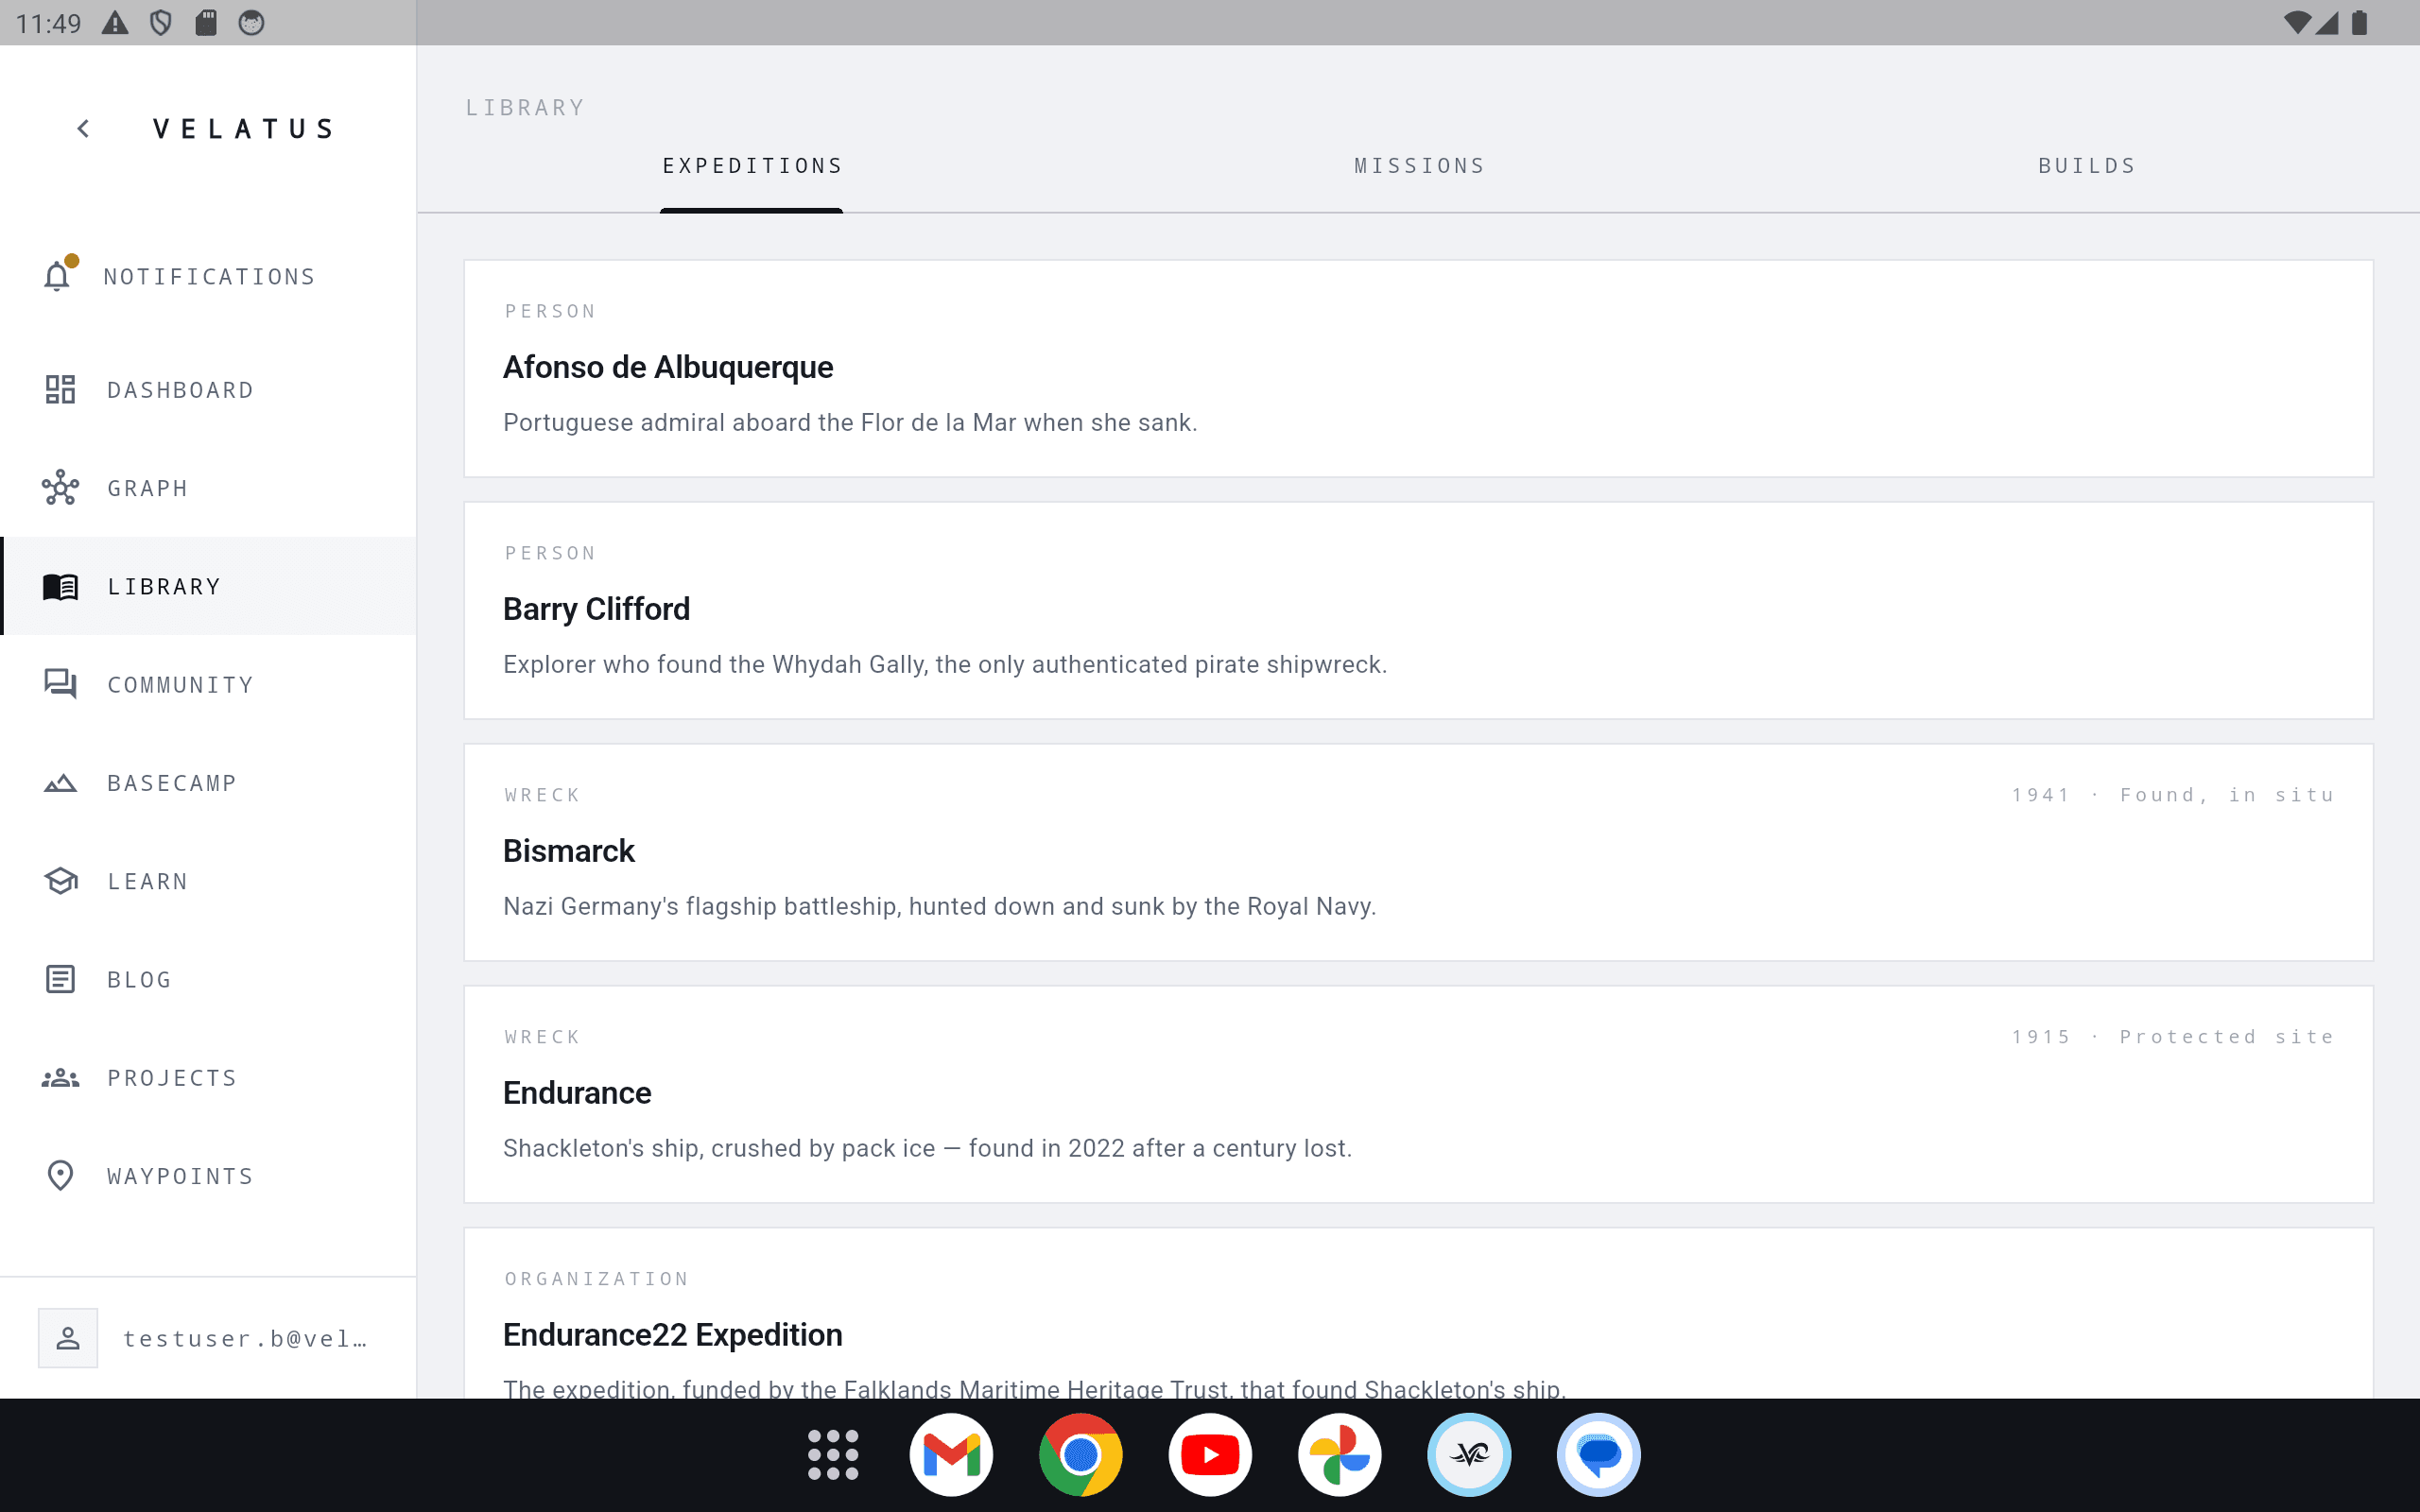
Task: Click the testuser.b account email
Action: coord(246,1339)
